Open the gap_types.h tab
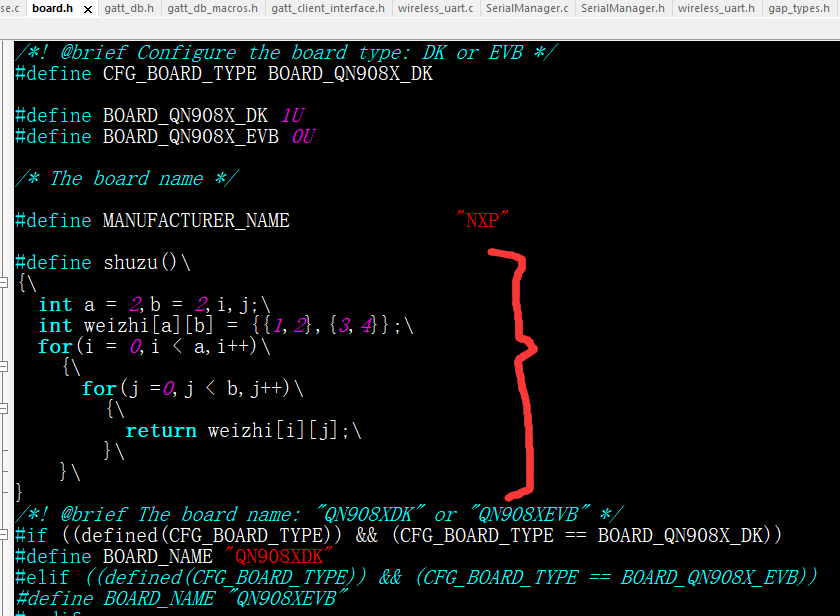This screenshot has height=616, width=840. [799, 9]
